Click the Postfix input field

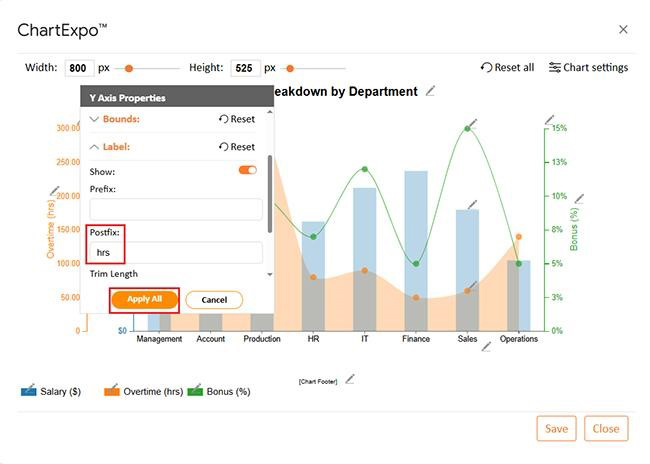tap(176, 253)
